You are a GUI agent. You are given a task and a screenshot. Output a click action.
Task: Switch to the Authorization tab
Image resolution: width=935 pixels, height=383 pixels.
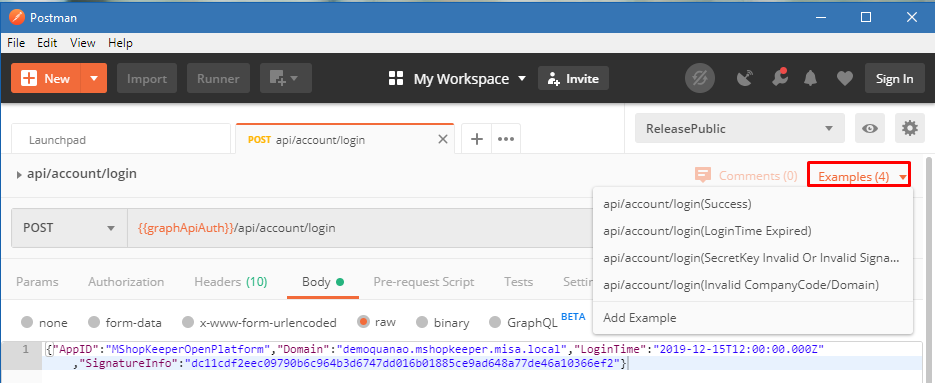(x=126, y=282)
